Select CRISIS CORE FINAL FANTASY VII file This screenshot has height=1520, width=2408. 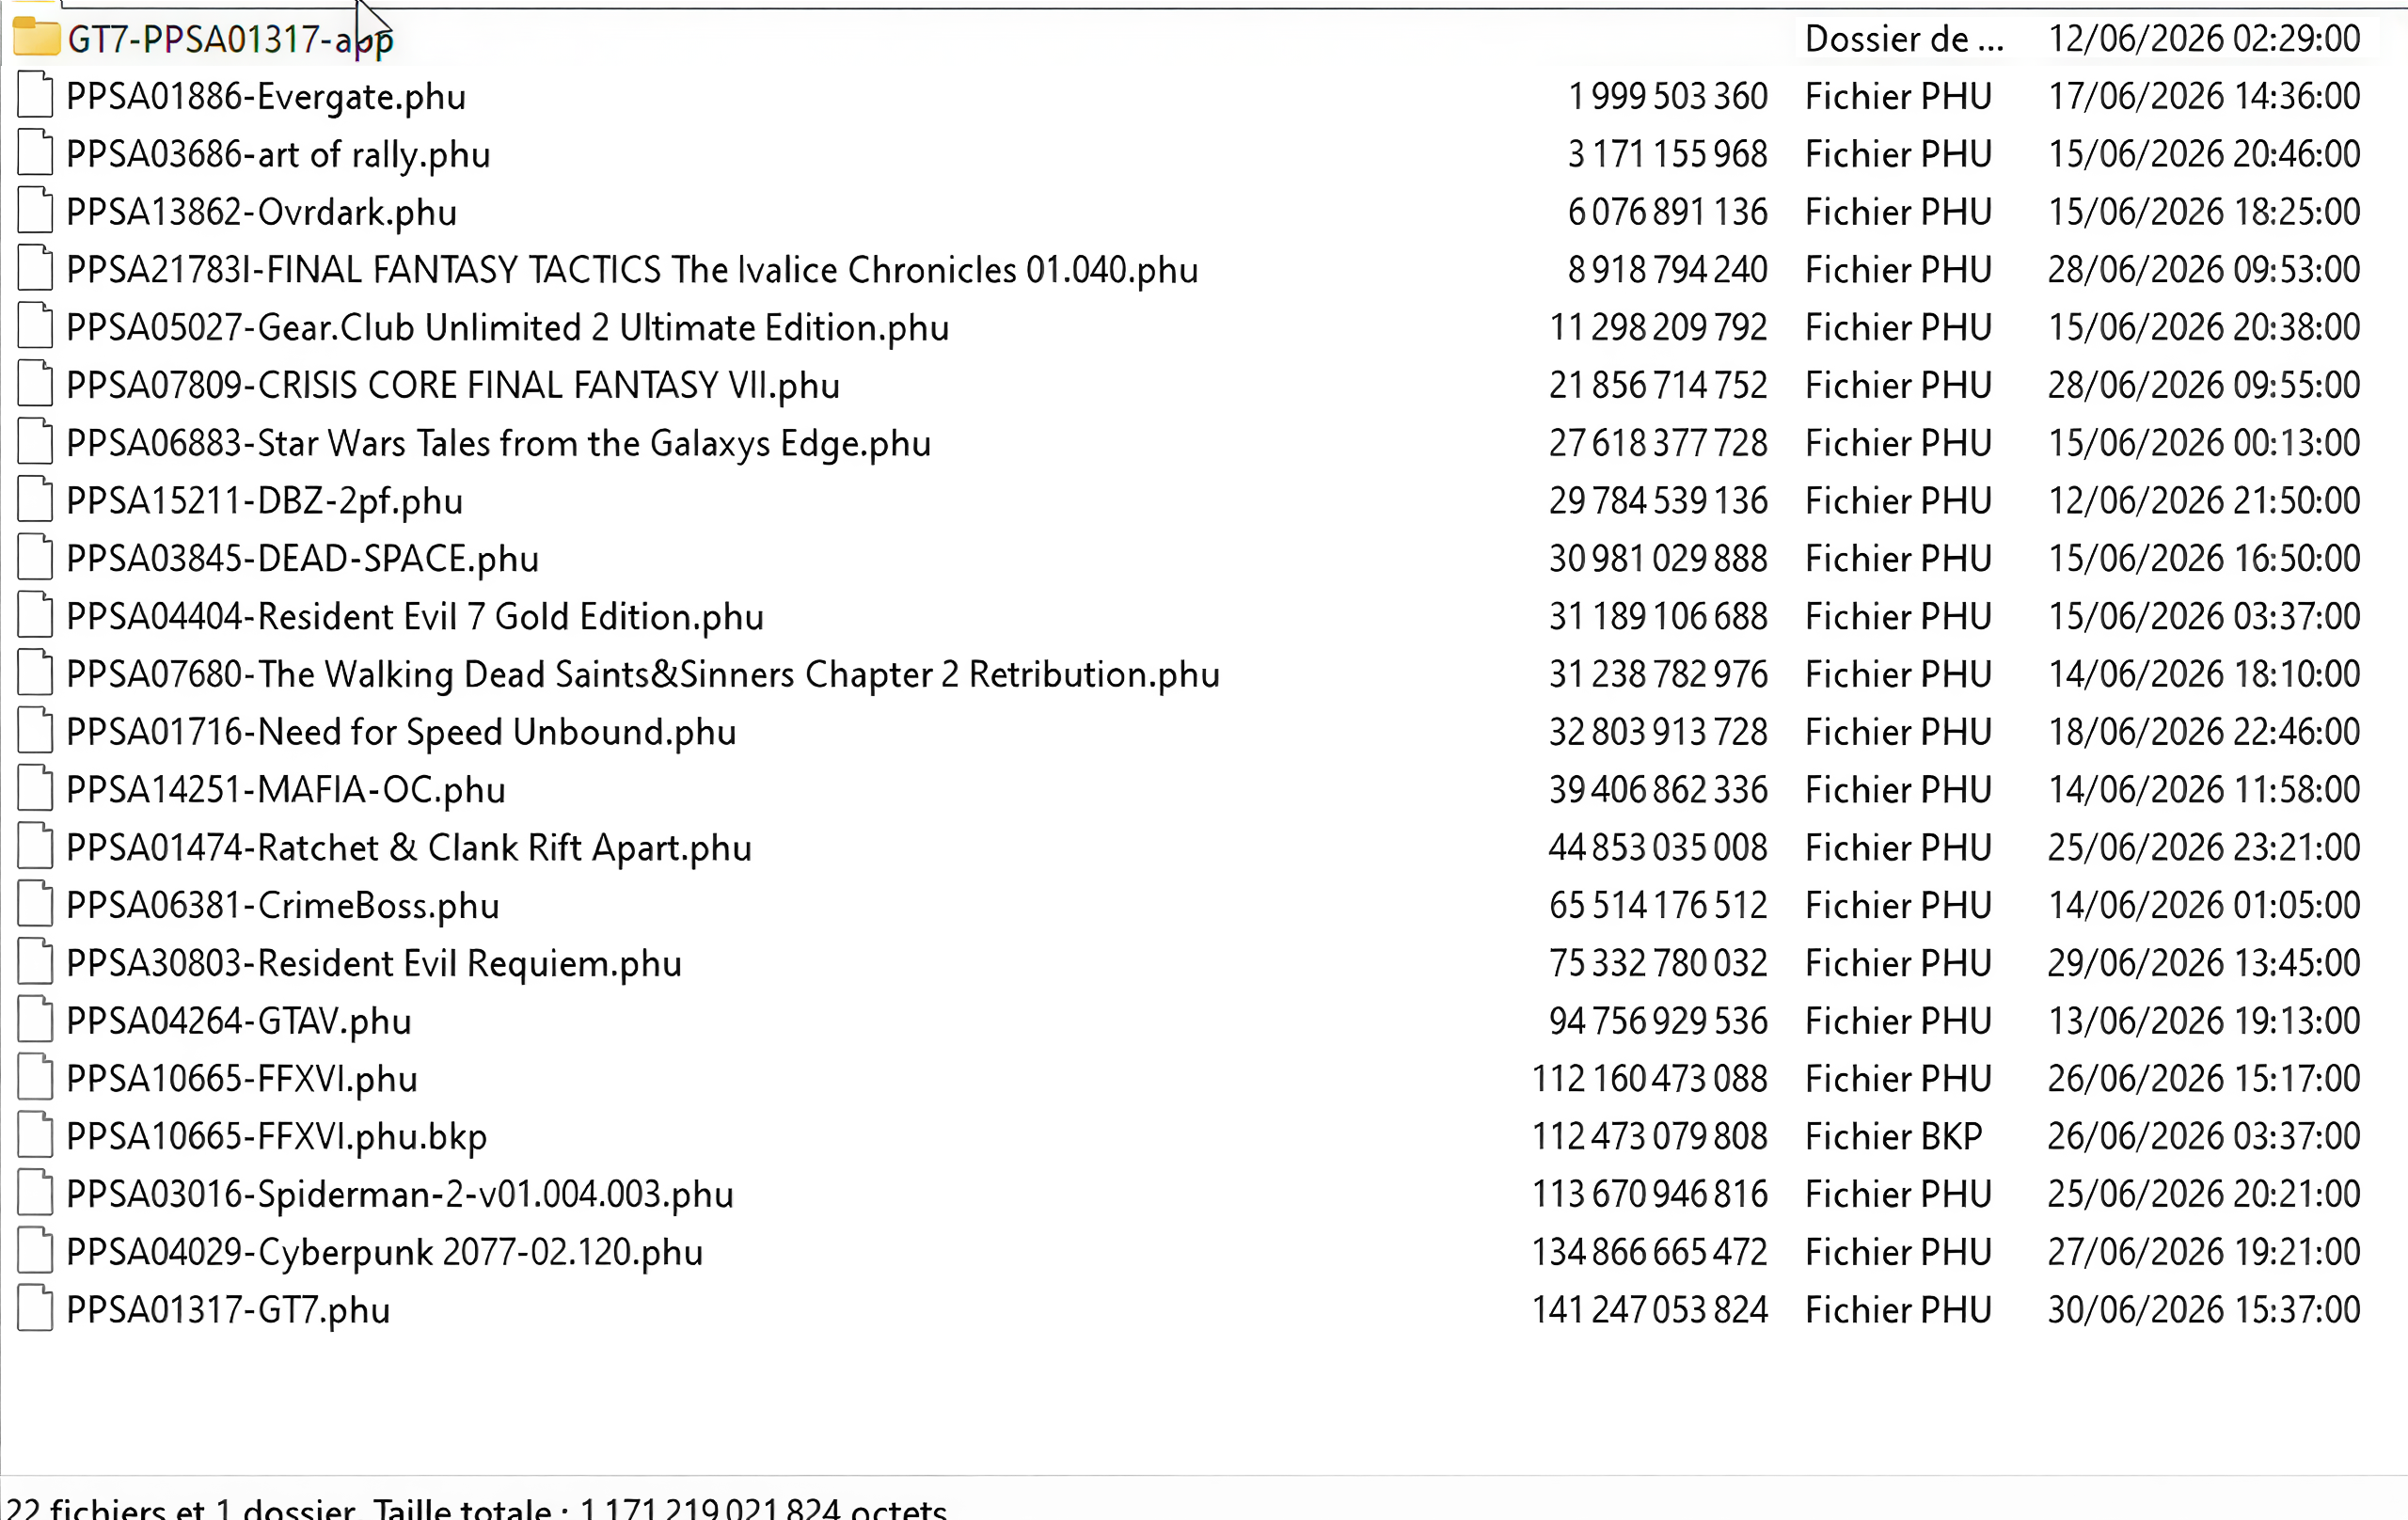(453, 386)
